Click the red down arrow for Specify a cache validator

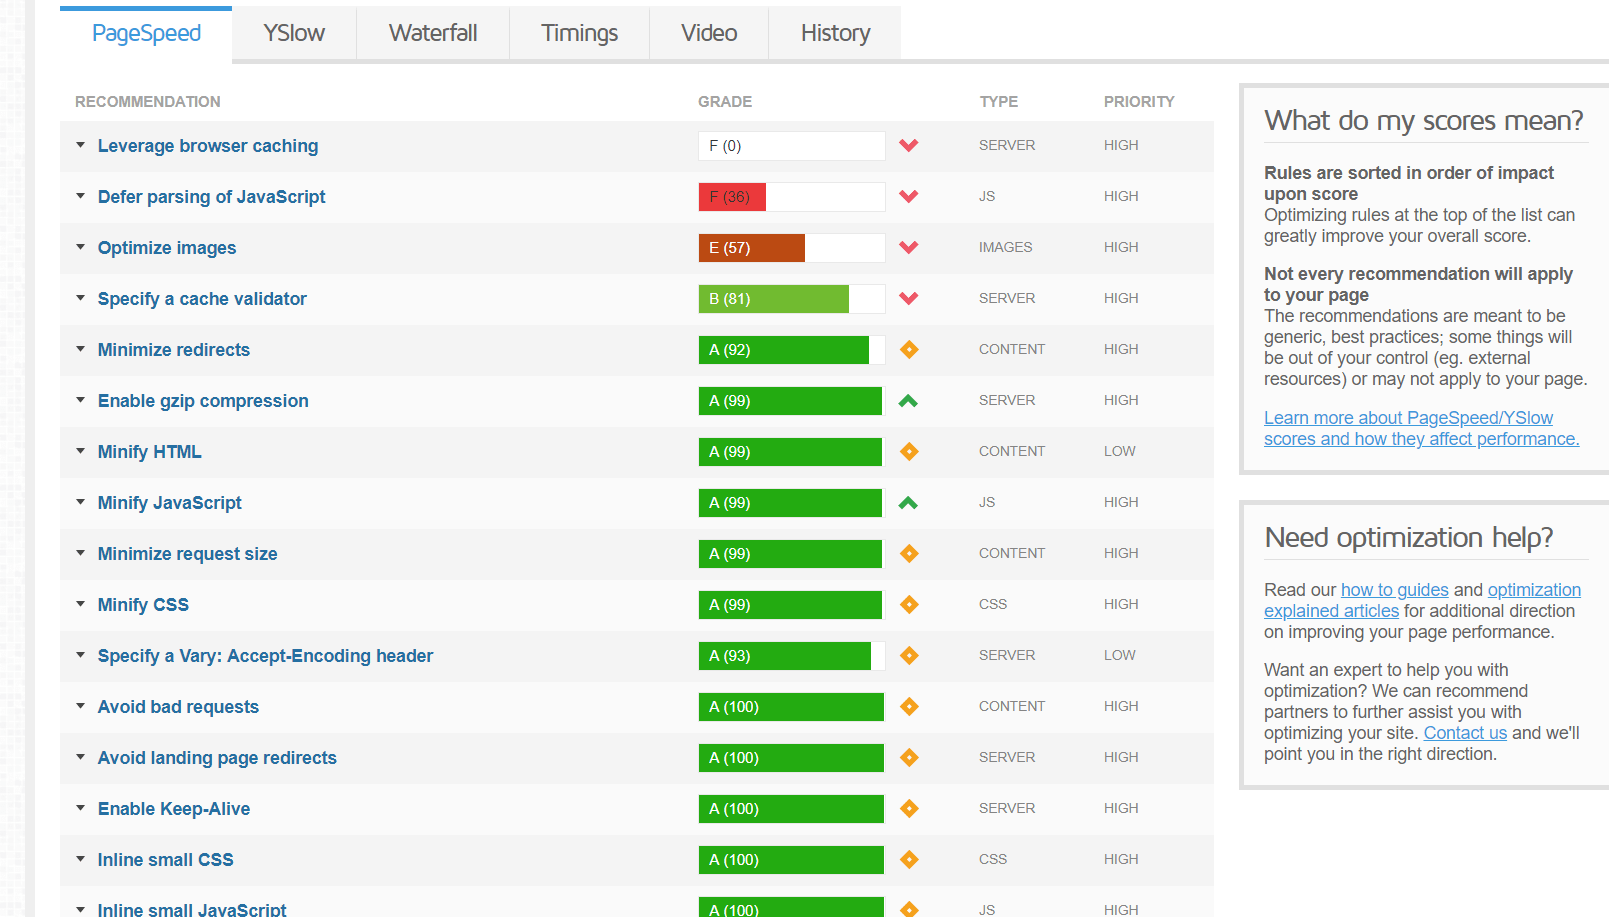click(908, 299)
